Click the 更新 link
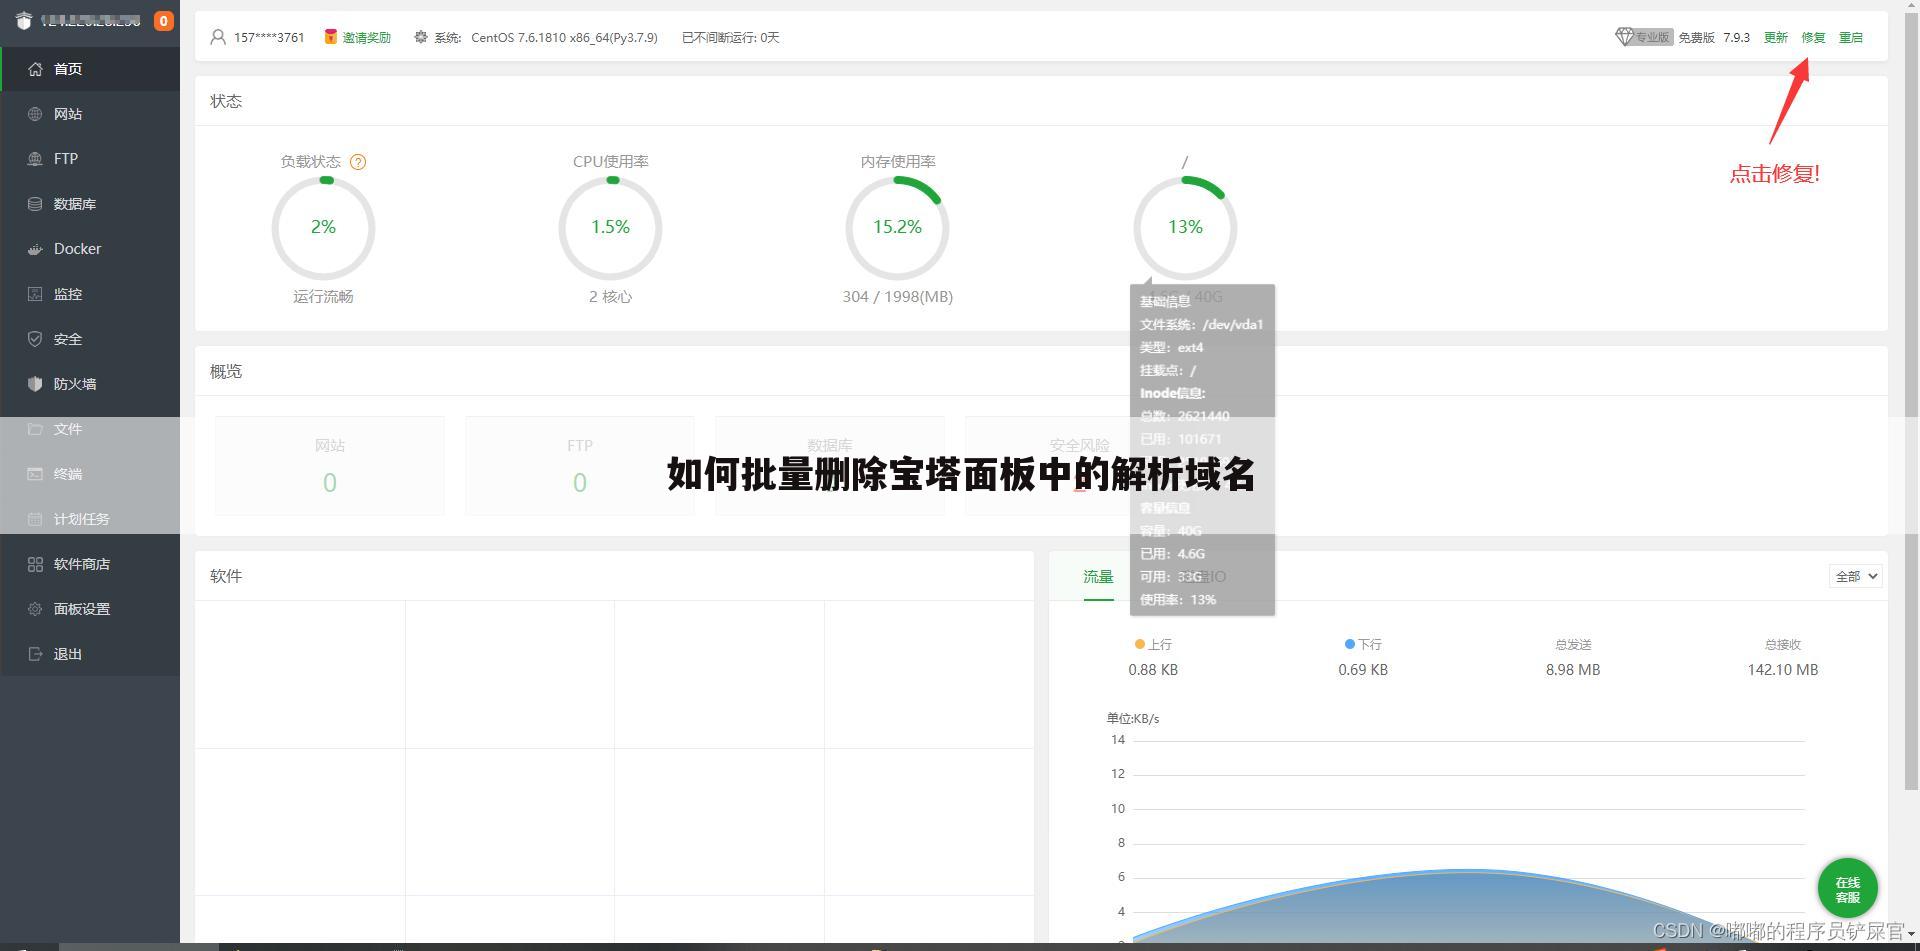Viewport: 1920px width, 951px height. pyautogui.click(x=1775, y=37)
